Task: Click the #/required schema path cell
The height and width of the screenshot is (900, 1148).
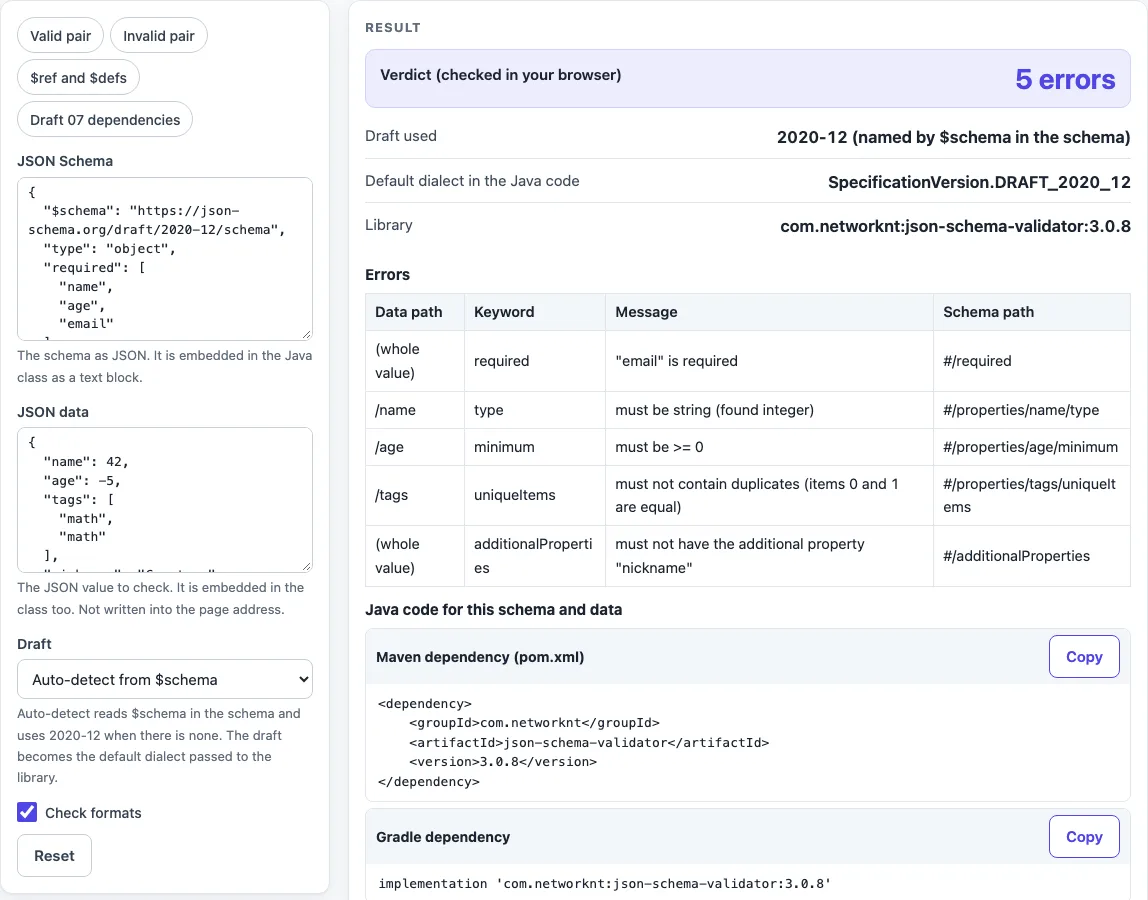Action: point(1032,361)
